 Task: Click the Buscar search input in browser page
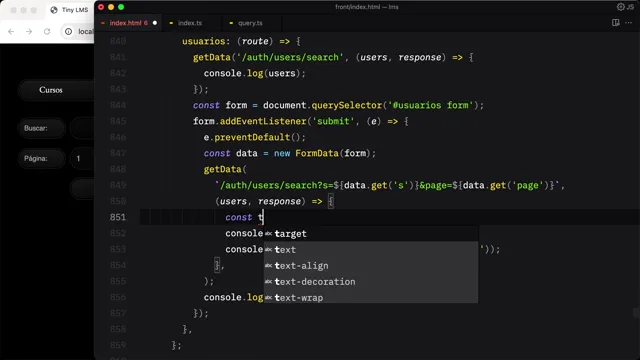coord(82,128)
